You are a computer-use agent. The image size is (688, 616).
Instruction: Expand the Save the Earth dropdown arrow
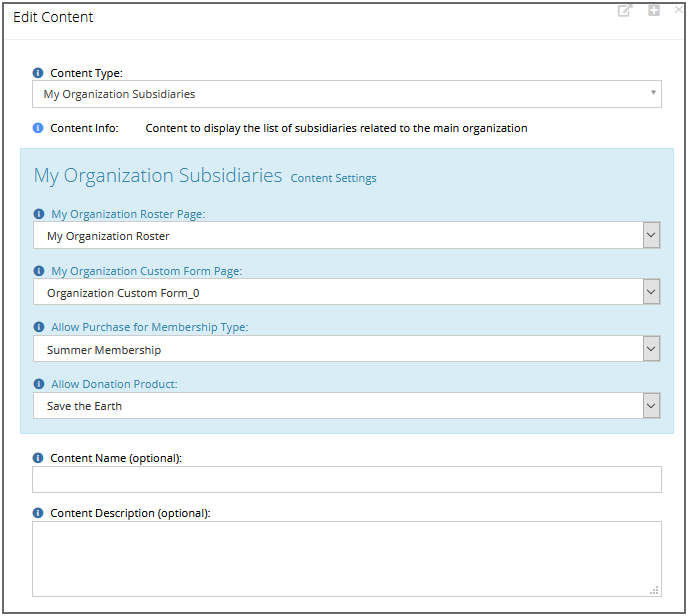[x=652, y=405]
